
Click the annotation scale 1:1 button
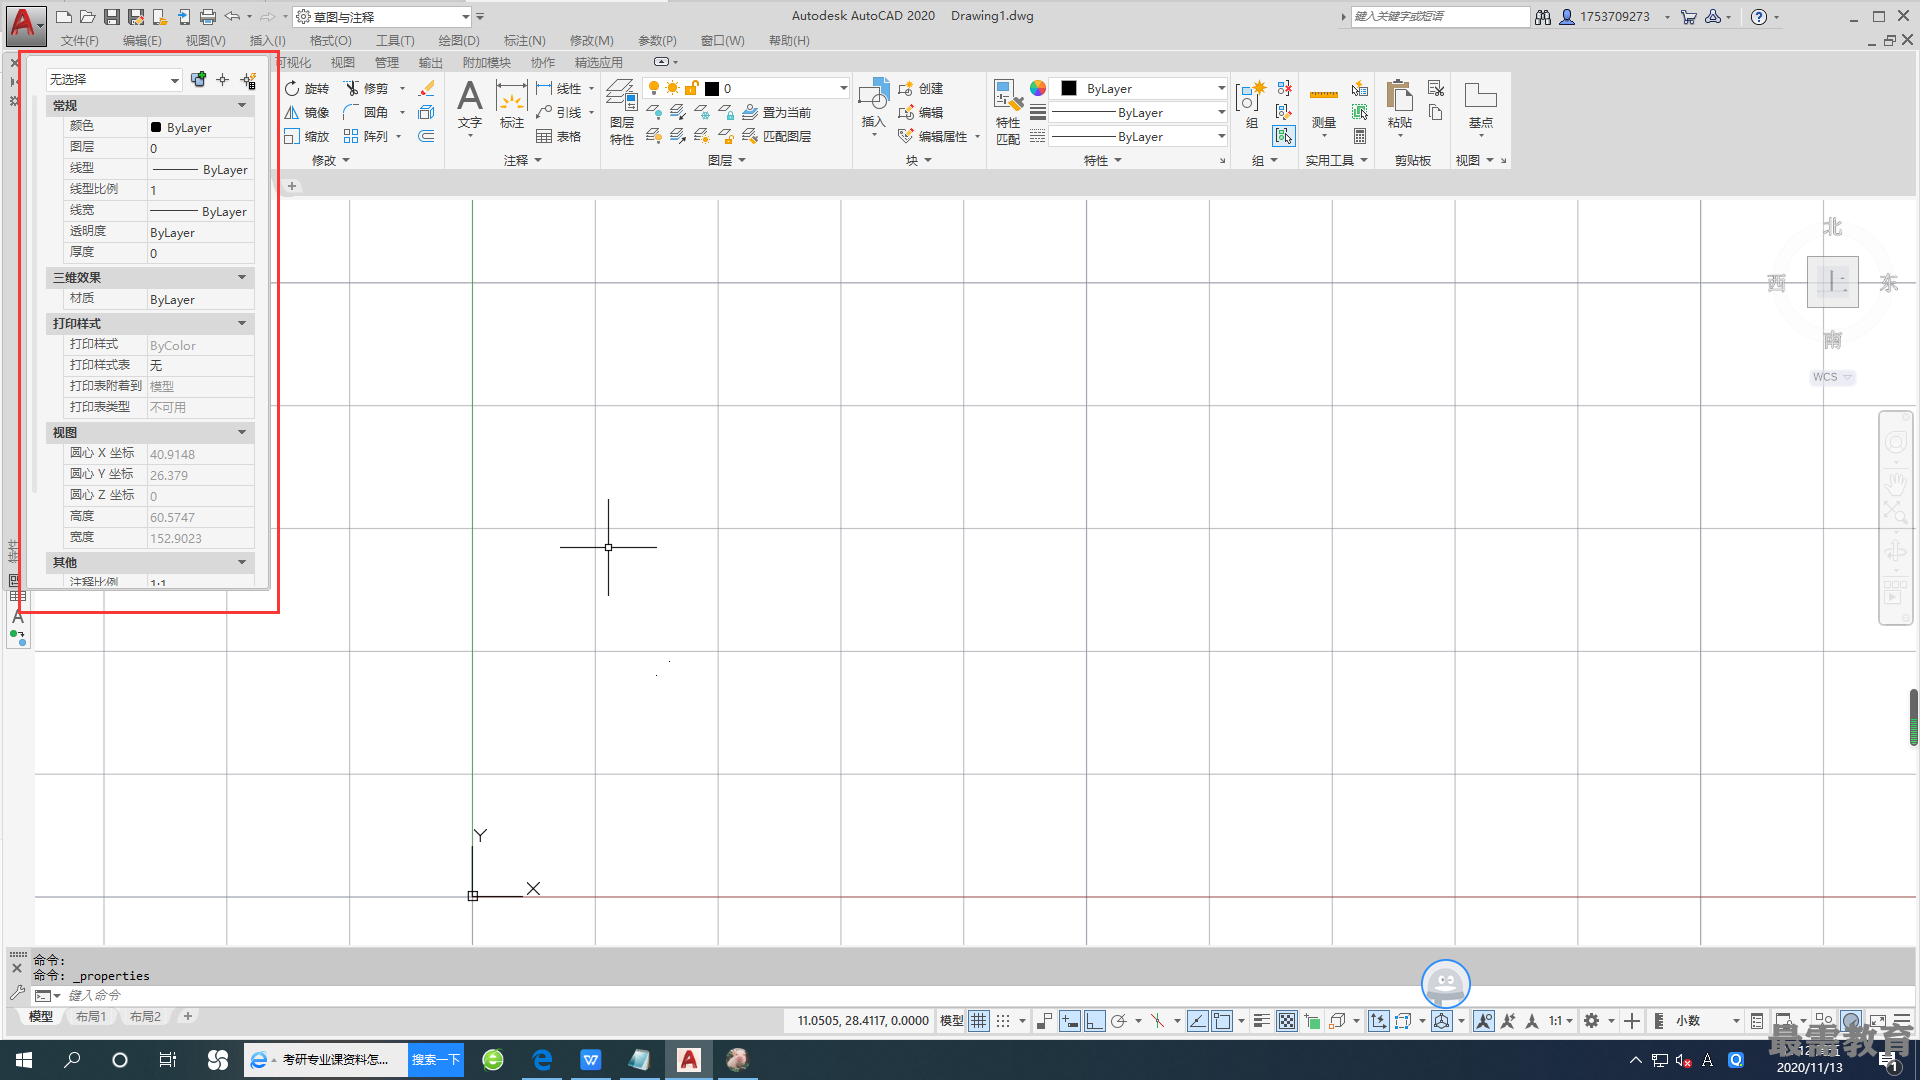[x=1560, y=1021]
